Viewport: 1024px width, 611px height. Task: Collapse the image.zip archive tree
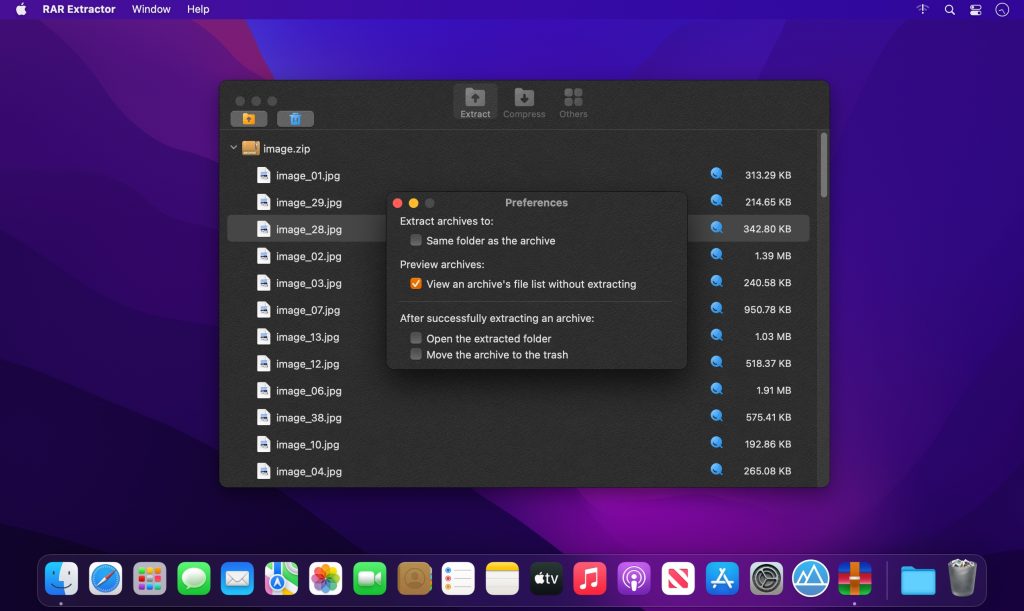pos(232,148)
